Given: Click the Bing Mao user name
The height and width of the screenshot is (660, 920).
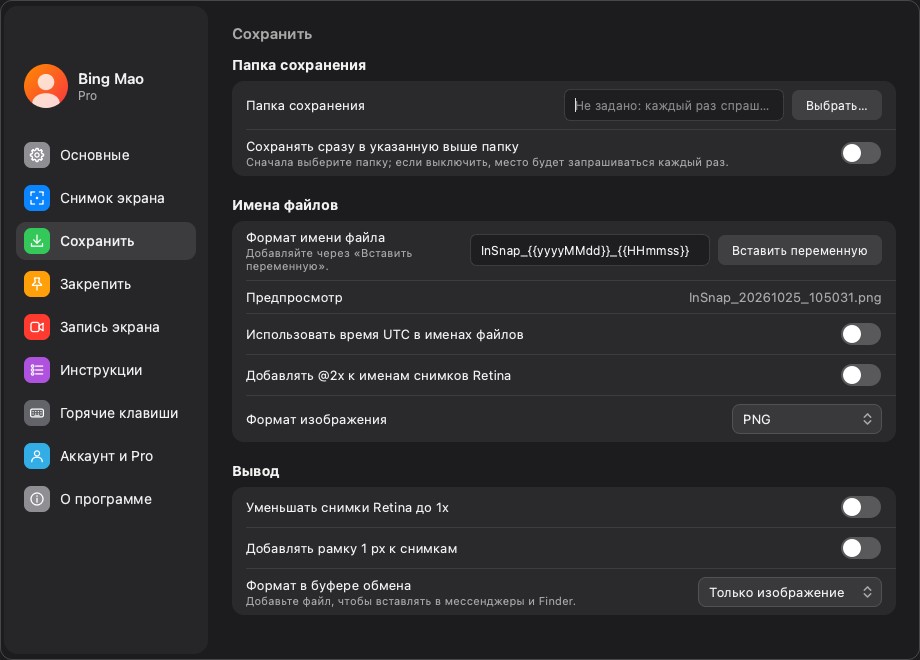Looking at the screenshot, I should [111, 79].
